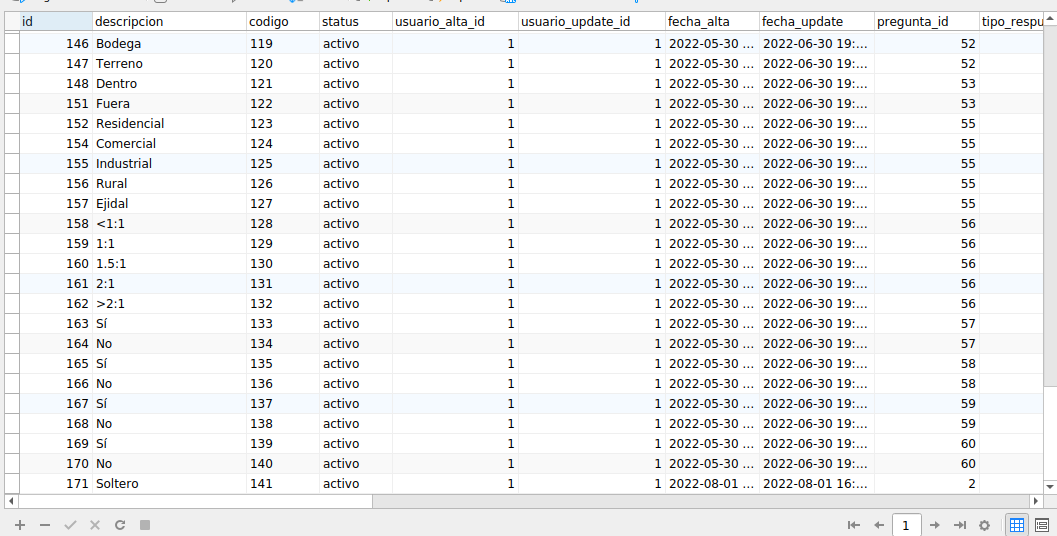Discard changes with the X icon
1057x536 pixels.
point(95,525)
